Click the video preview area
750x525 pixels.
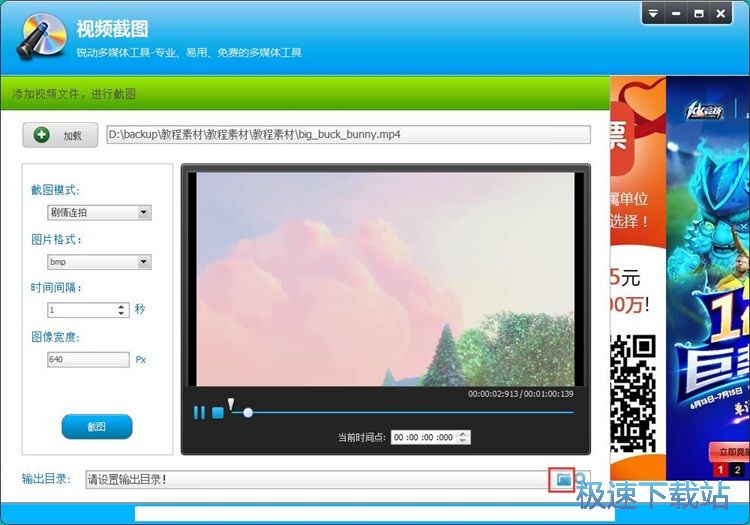(385, 279)
